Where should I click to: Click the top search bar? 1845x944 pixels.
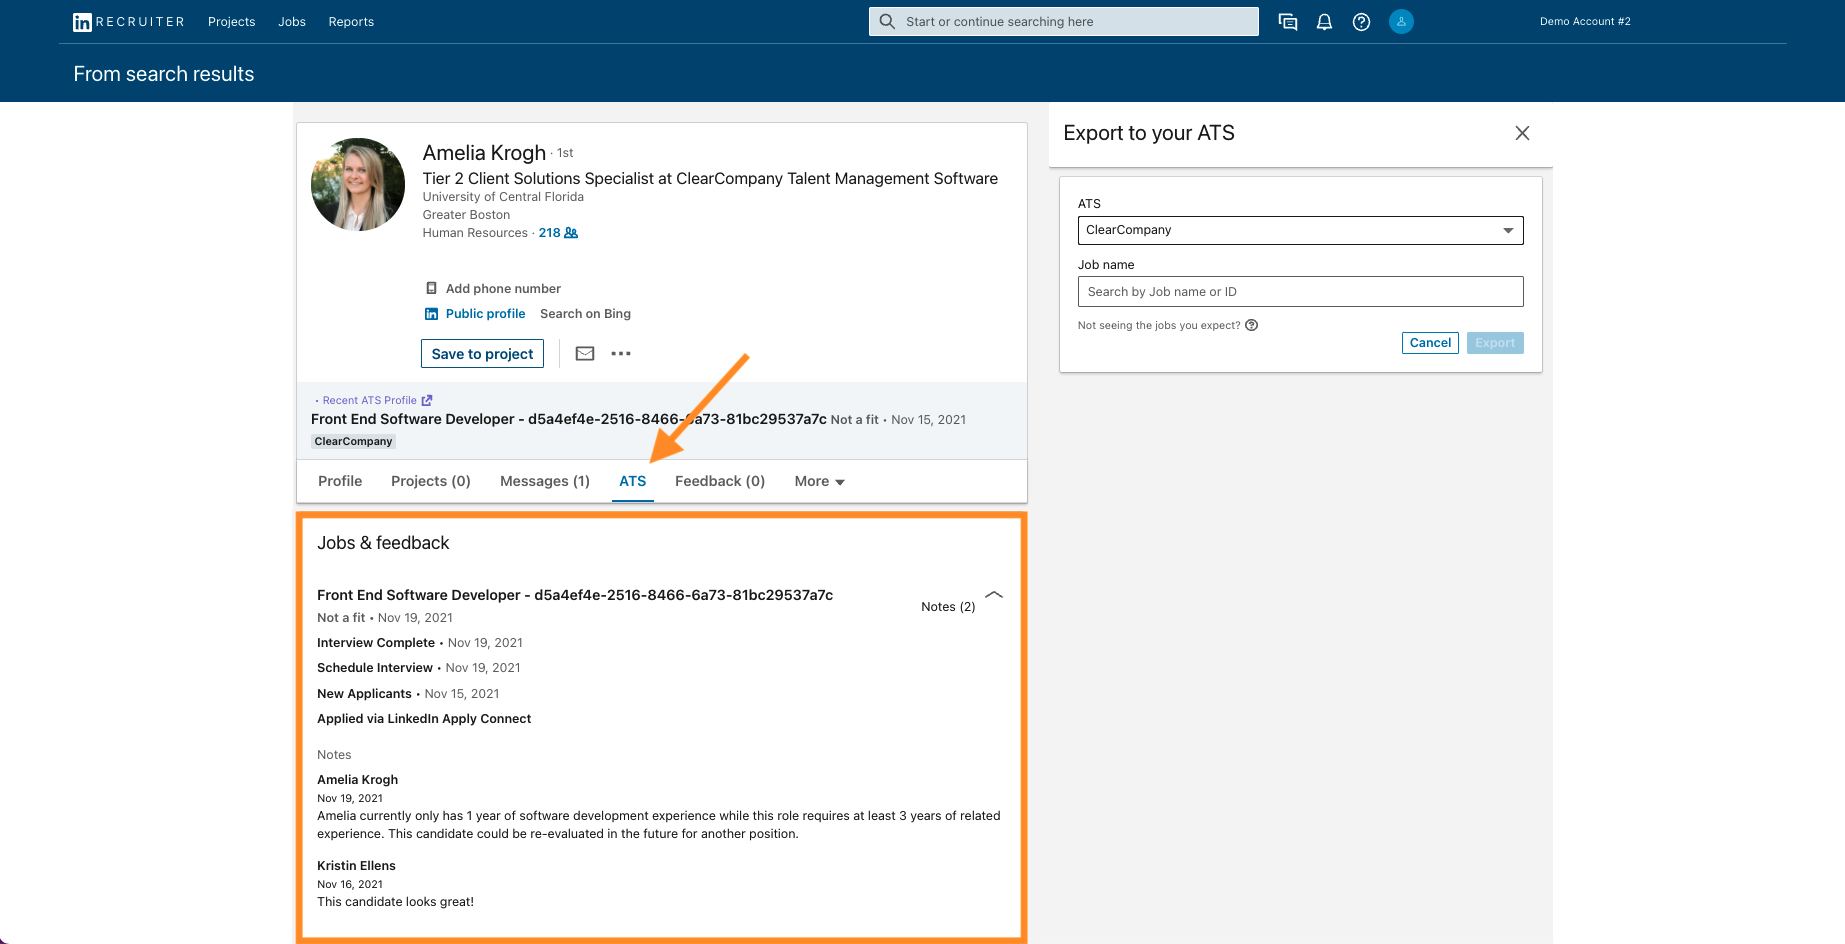(x=1063, y=22)
